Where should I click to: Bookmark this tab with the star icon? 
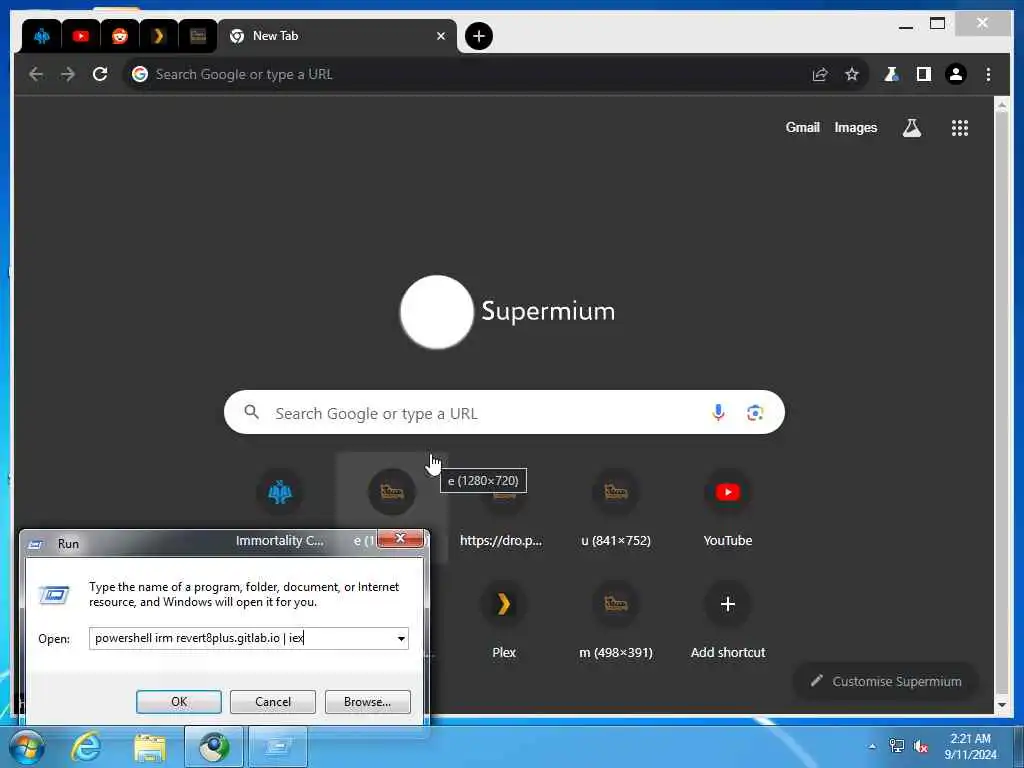click(852, 74)
